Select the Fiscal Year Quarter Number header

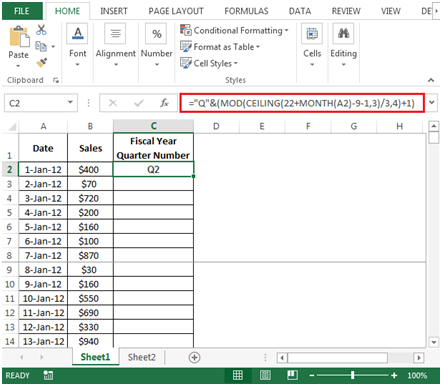click(153, 148)
